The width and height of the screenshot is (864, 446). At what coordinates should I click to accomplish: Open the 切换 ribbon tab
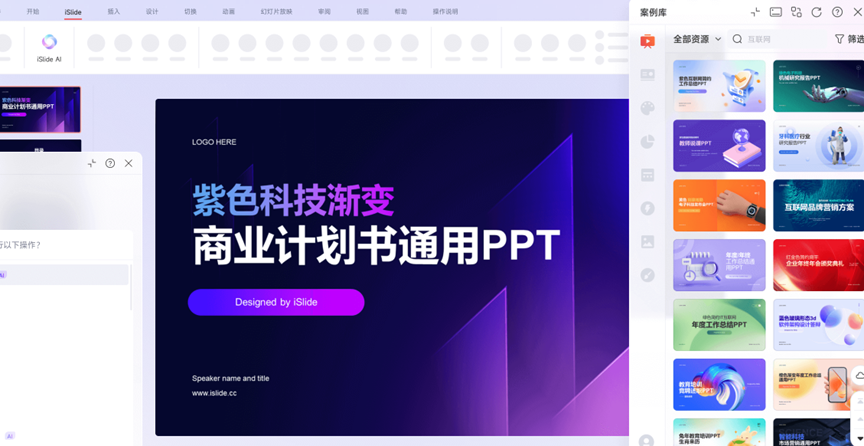click(x=190, y=12)
